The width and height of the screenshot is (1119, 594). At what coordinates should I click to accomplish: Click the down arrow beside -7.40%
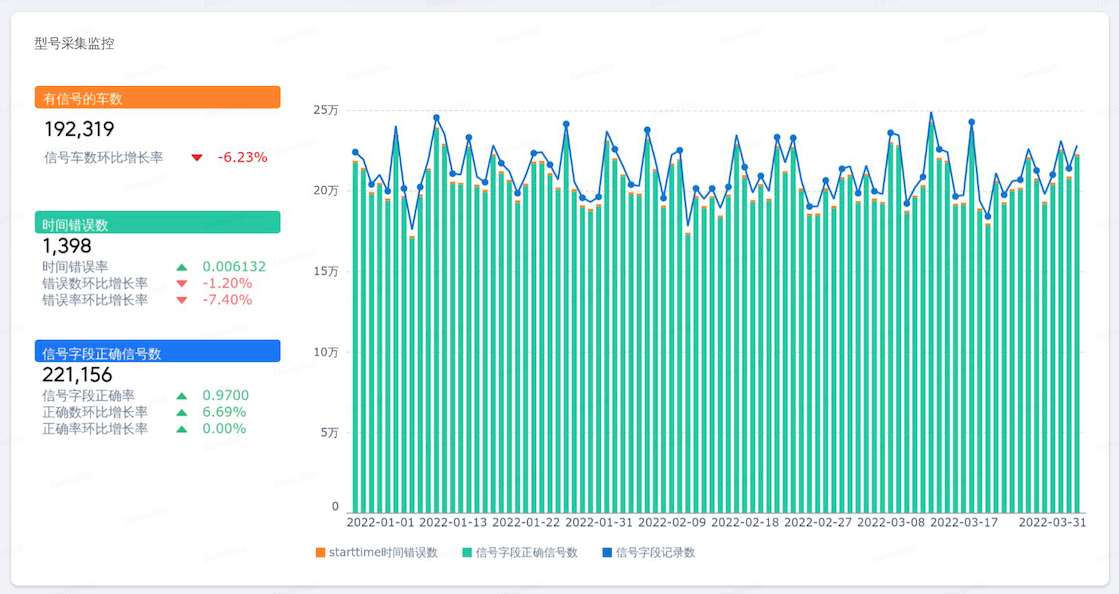point(182,301)
